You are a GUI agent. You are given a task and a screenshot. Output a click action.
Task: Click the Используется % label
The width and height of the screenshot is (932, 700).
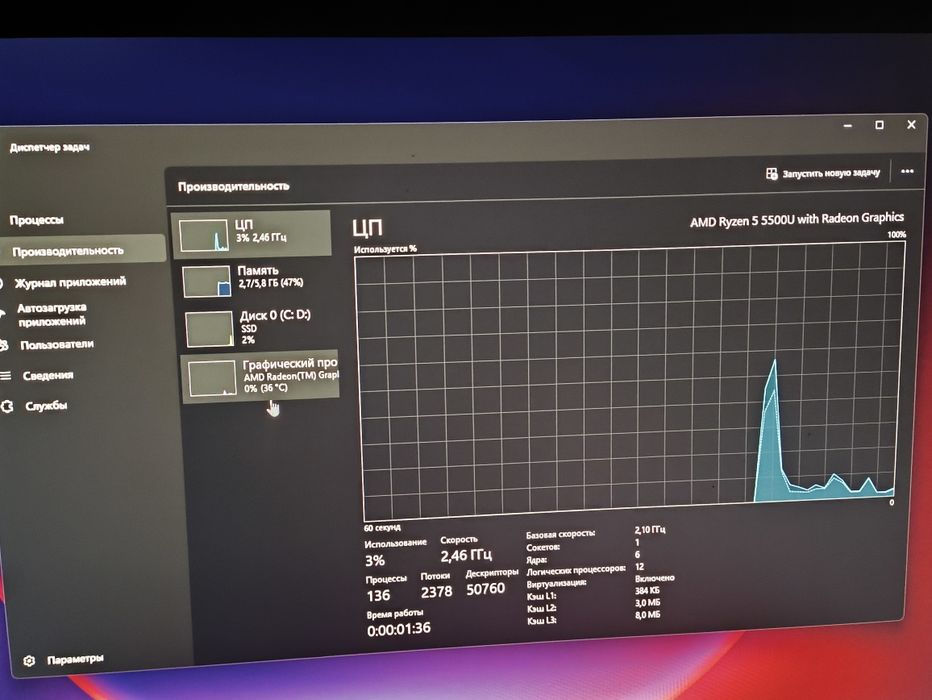tap(385, 249)
